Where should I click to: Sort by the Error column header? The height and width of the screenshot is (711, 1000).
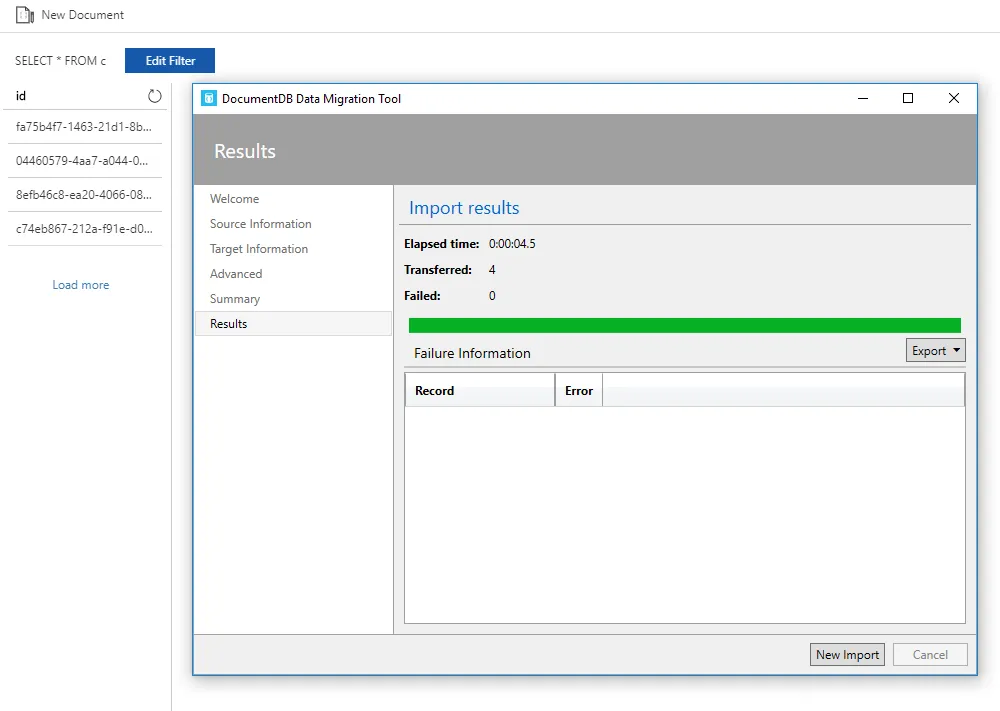click(x=578, y=390)
